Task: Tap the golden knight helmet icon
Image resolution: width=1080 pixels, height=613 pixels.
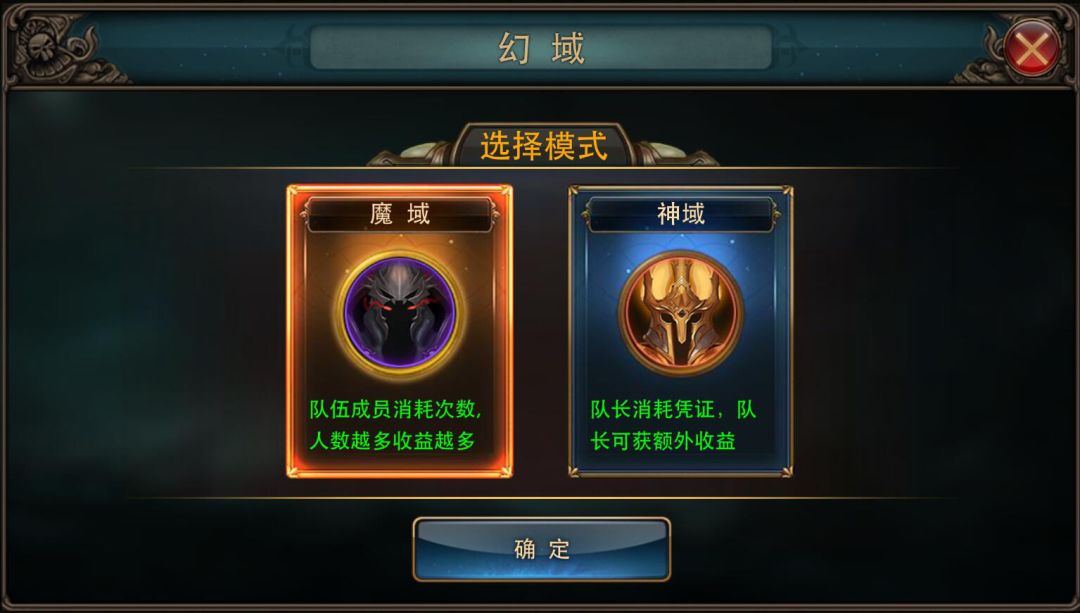Action: [681, 312]
